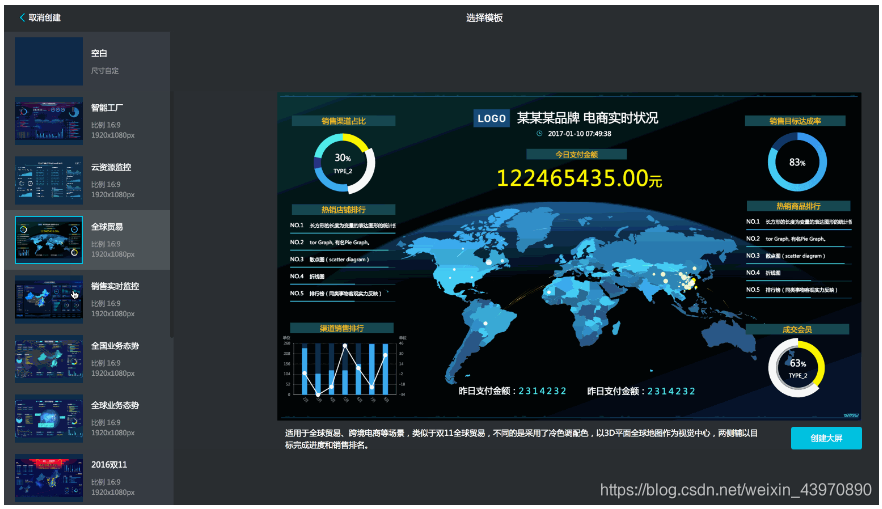The image size is (882, 509).
Task: Click the 2016双11 template name
Action: tap(109, 465)
